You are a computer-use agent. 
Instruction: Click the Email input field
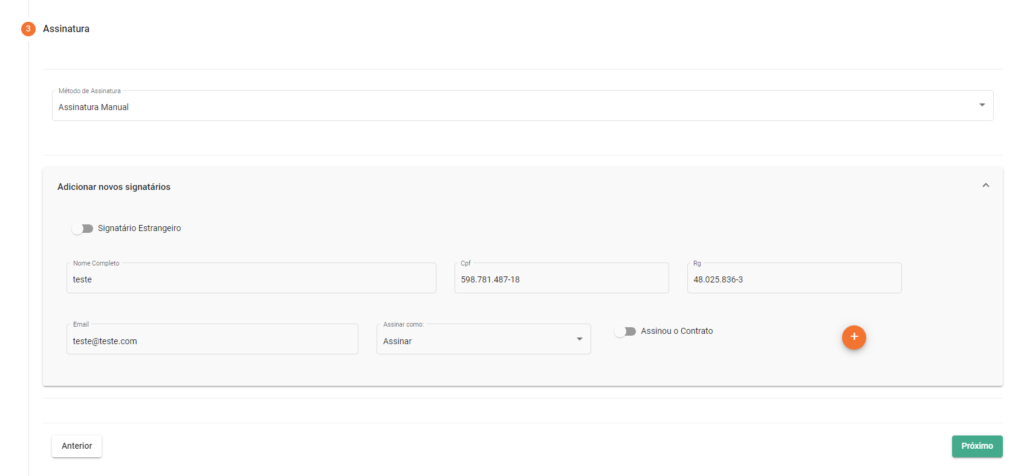[210, 340]
